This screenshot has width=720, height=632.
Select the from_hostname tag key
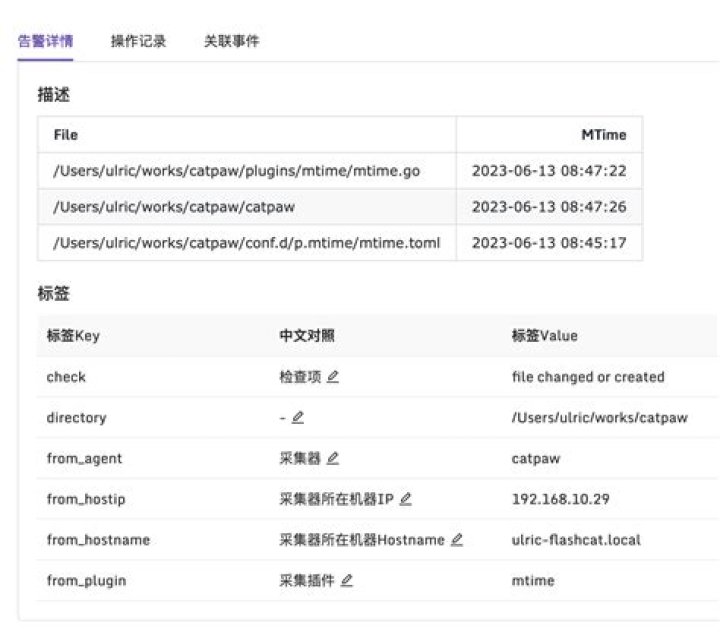point(98,540)
